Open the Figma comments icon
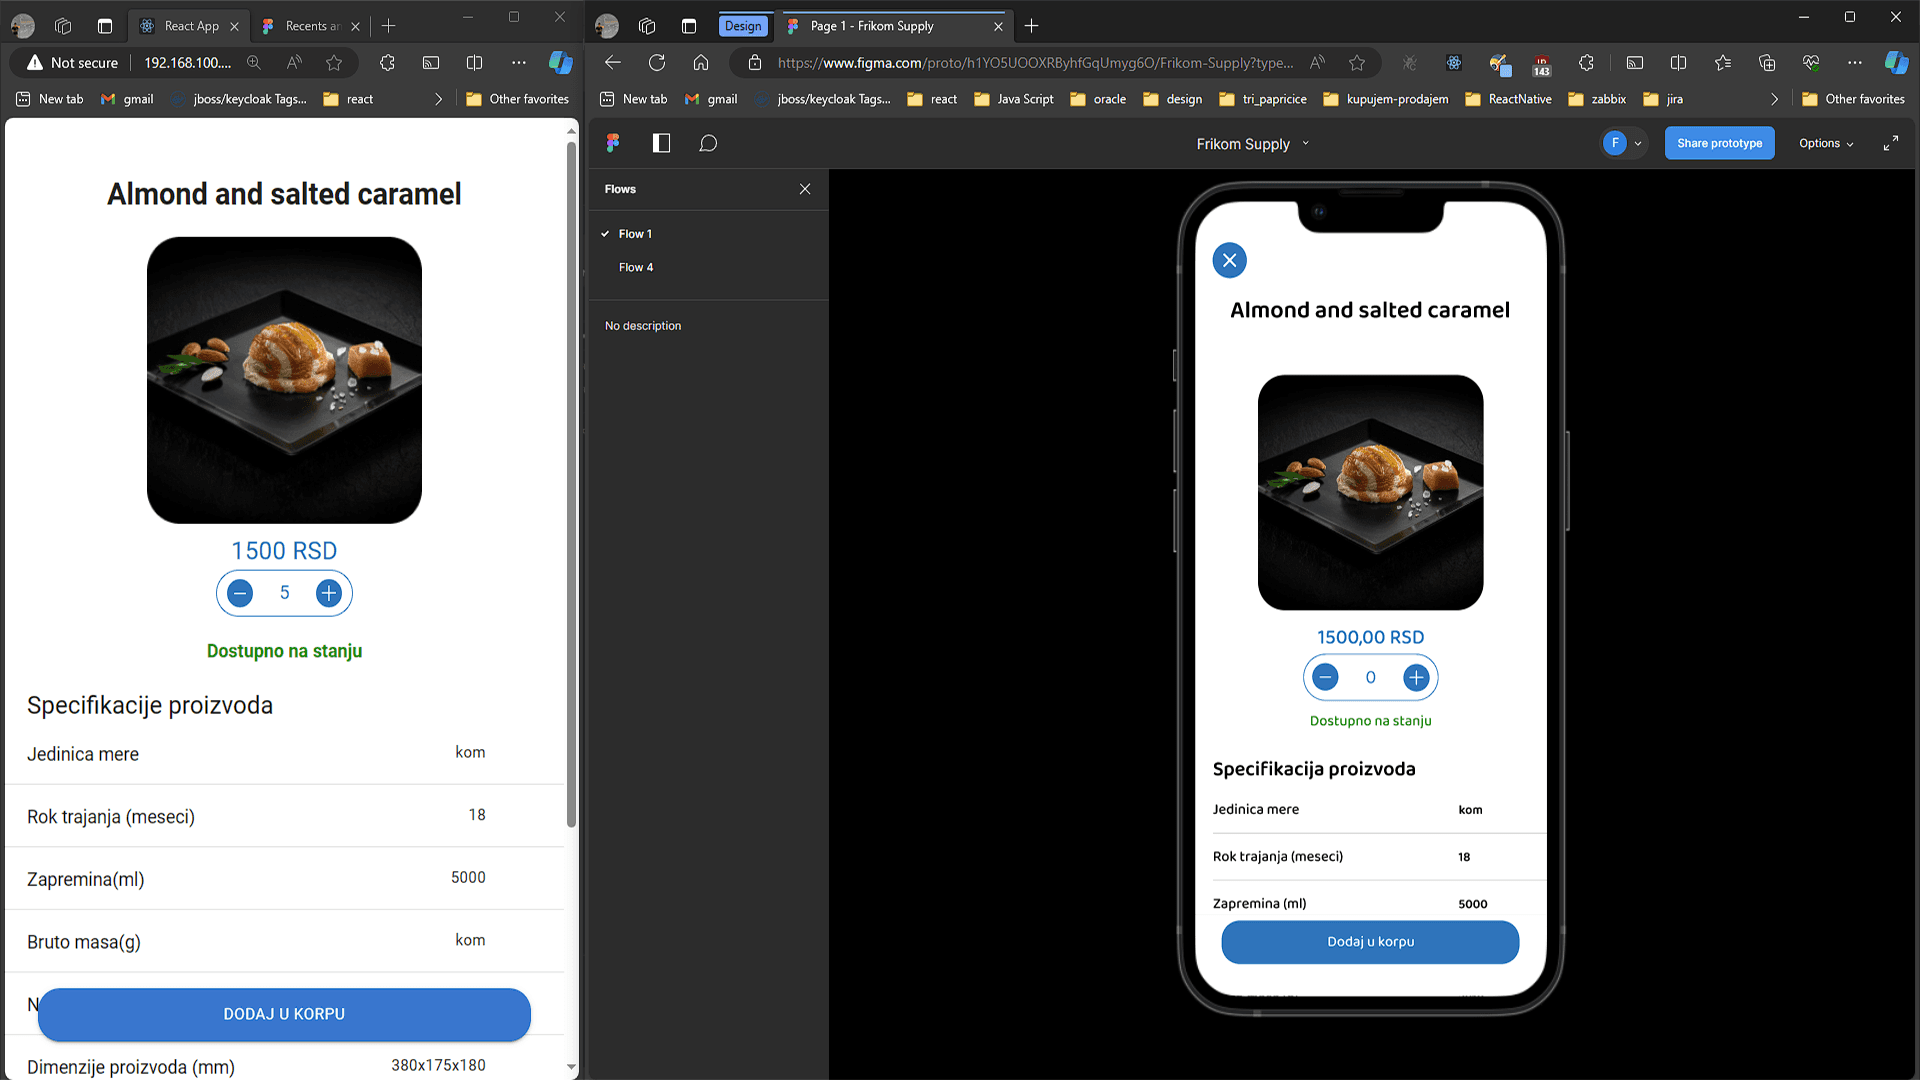Viewport: 1920px width, 1080px height. pos(708,143)
